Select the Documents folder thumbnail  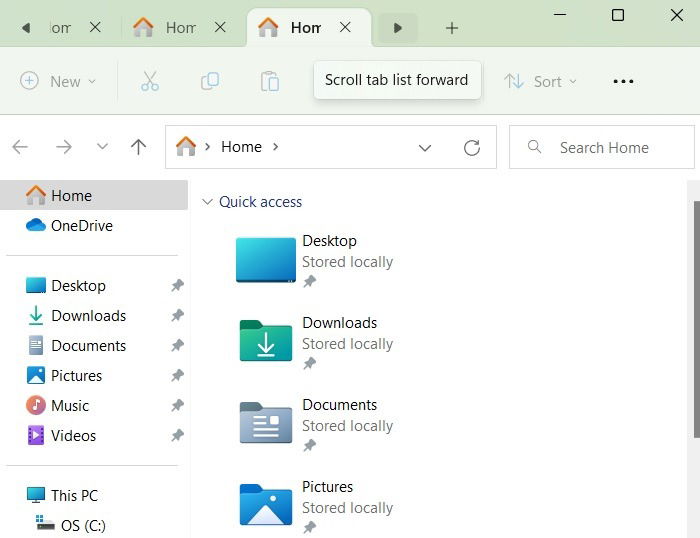tap(266, 422)
